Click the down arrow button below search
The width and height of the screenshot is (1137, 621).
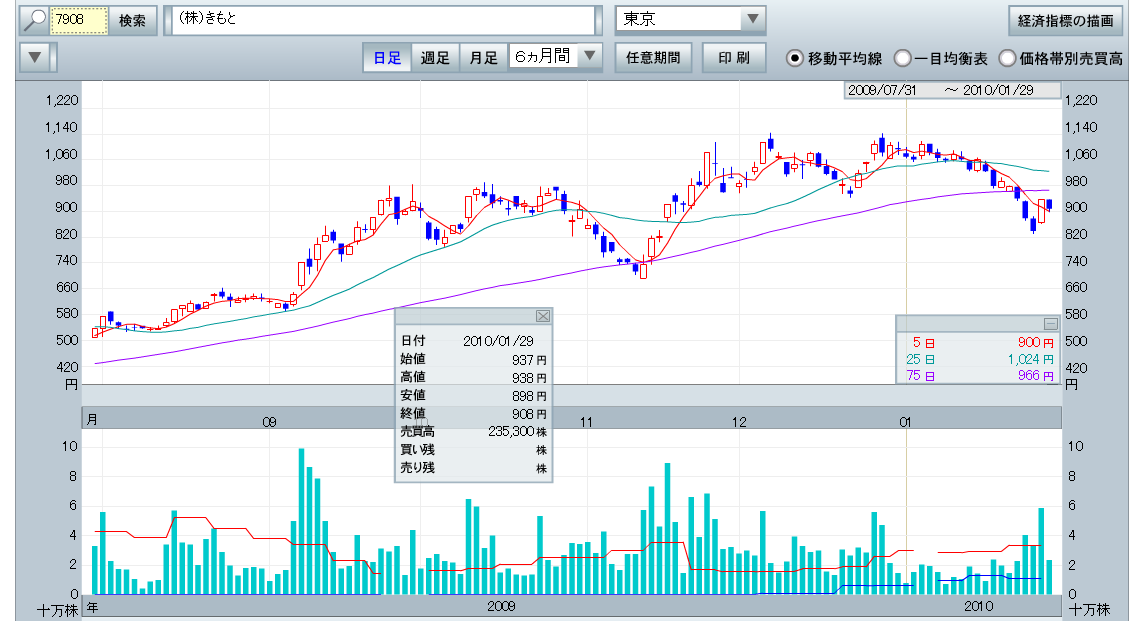(35, 57)
